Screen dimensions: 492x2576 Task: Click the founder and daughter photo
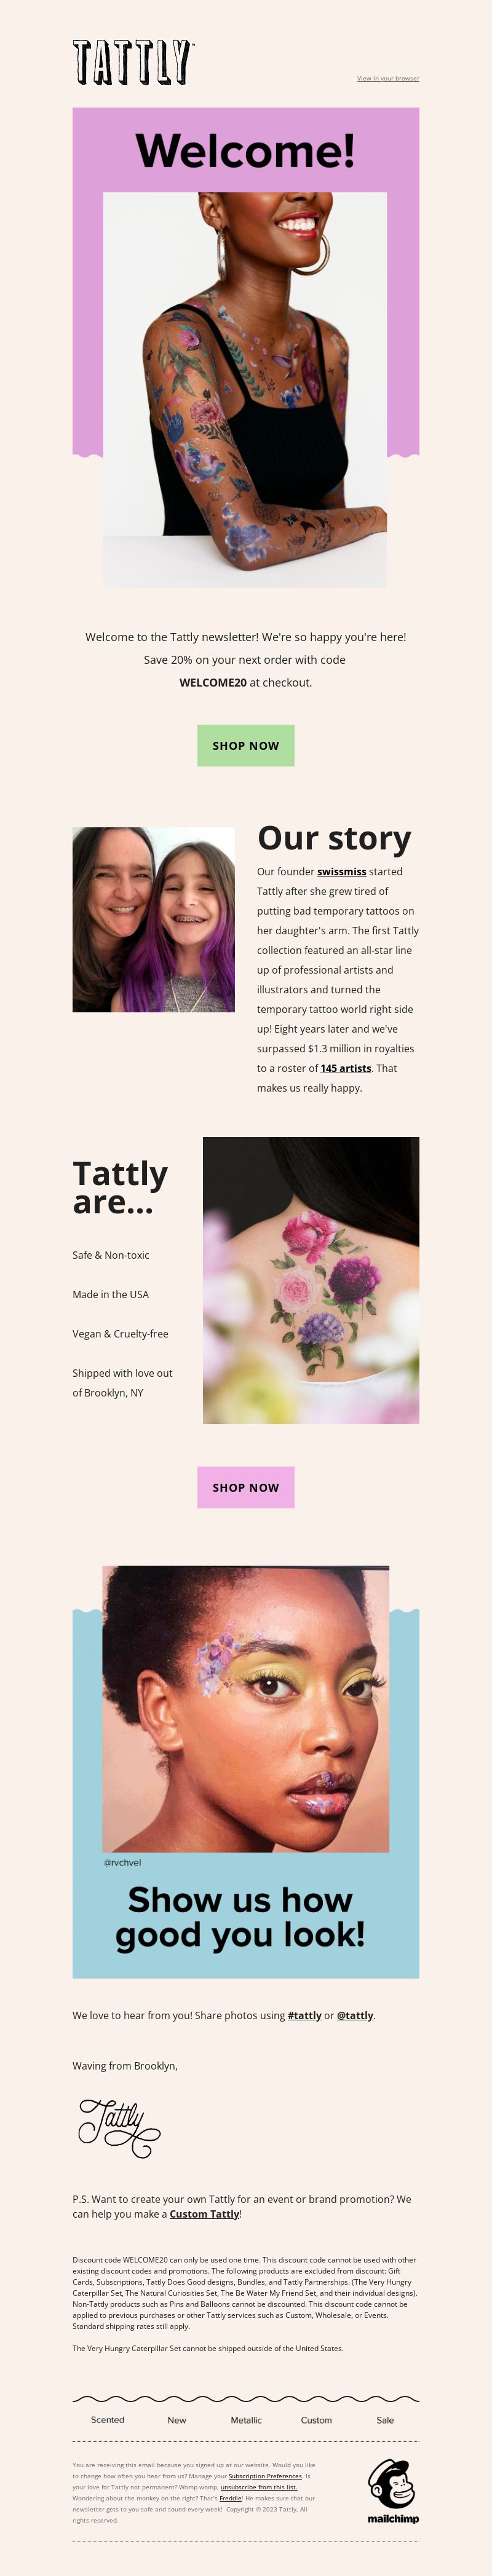pyautogui.click(x=153, y=919)
